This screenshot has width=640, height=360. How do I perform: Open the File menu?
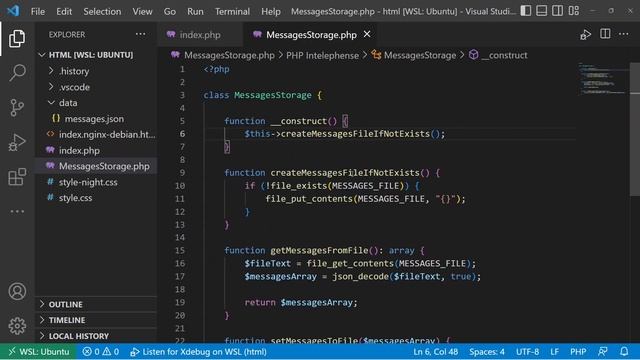click(x=38, y=11)
